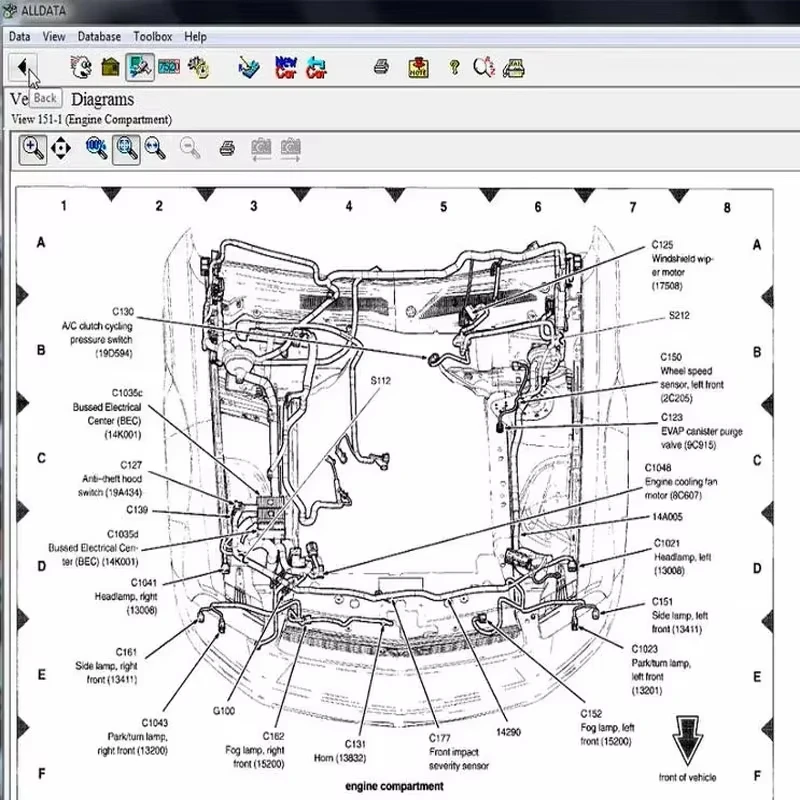Viewport: 800px width, 800px height.
Task: Activate the Pan navigation tool
Action: point(61,148)
